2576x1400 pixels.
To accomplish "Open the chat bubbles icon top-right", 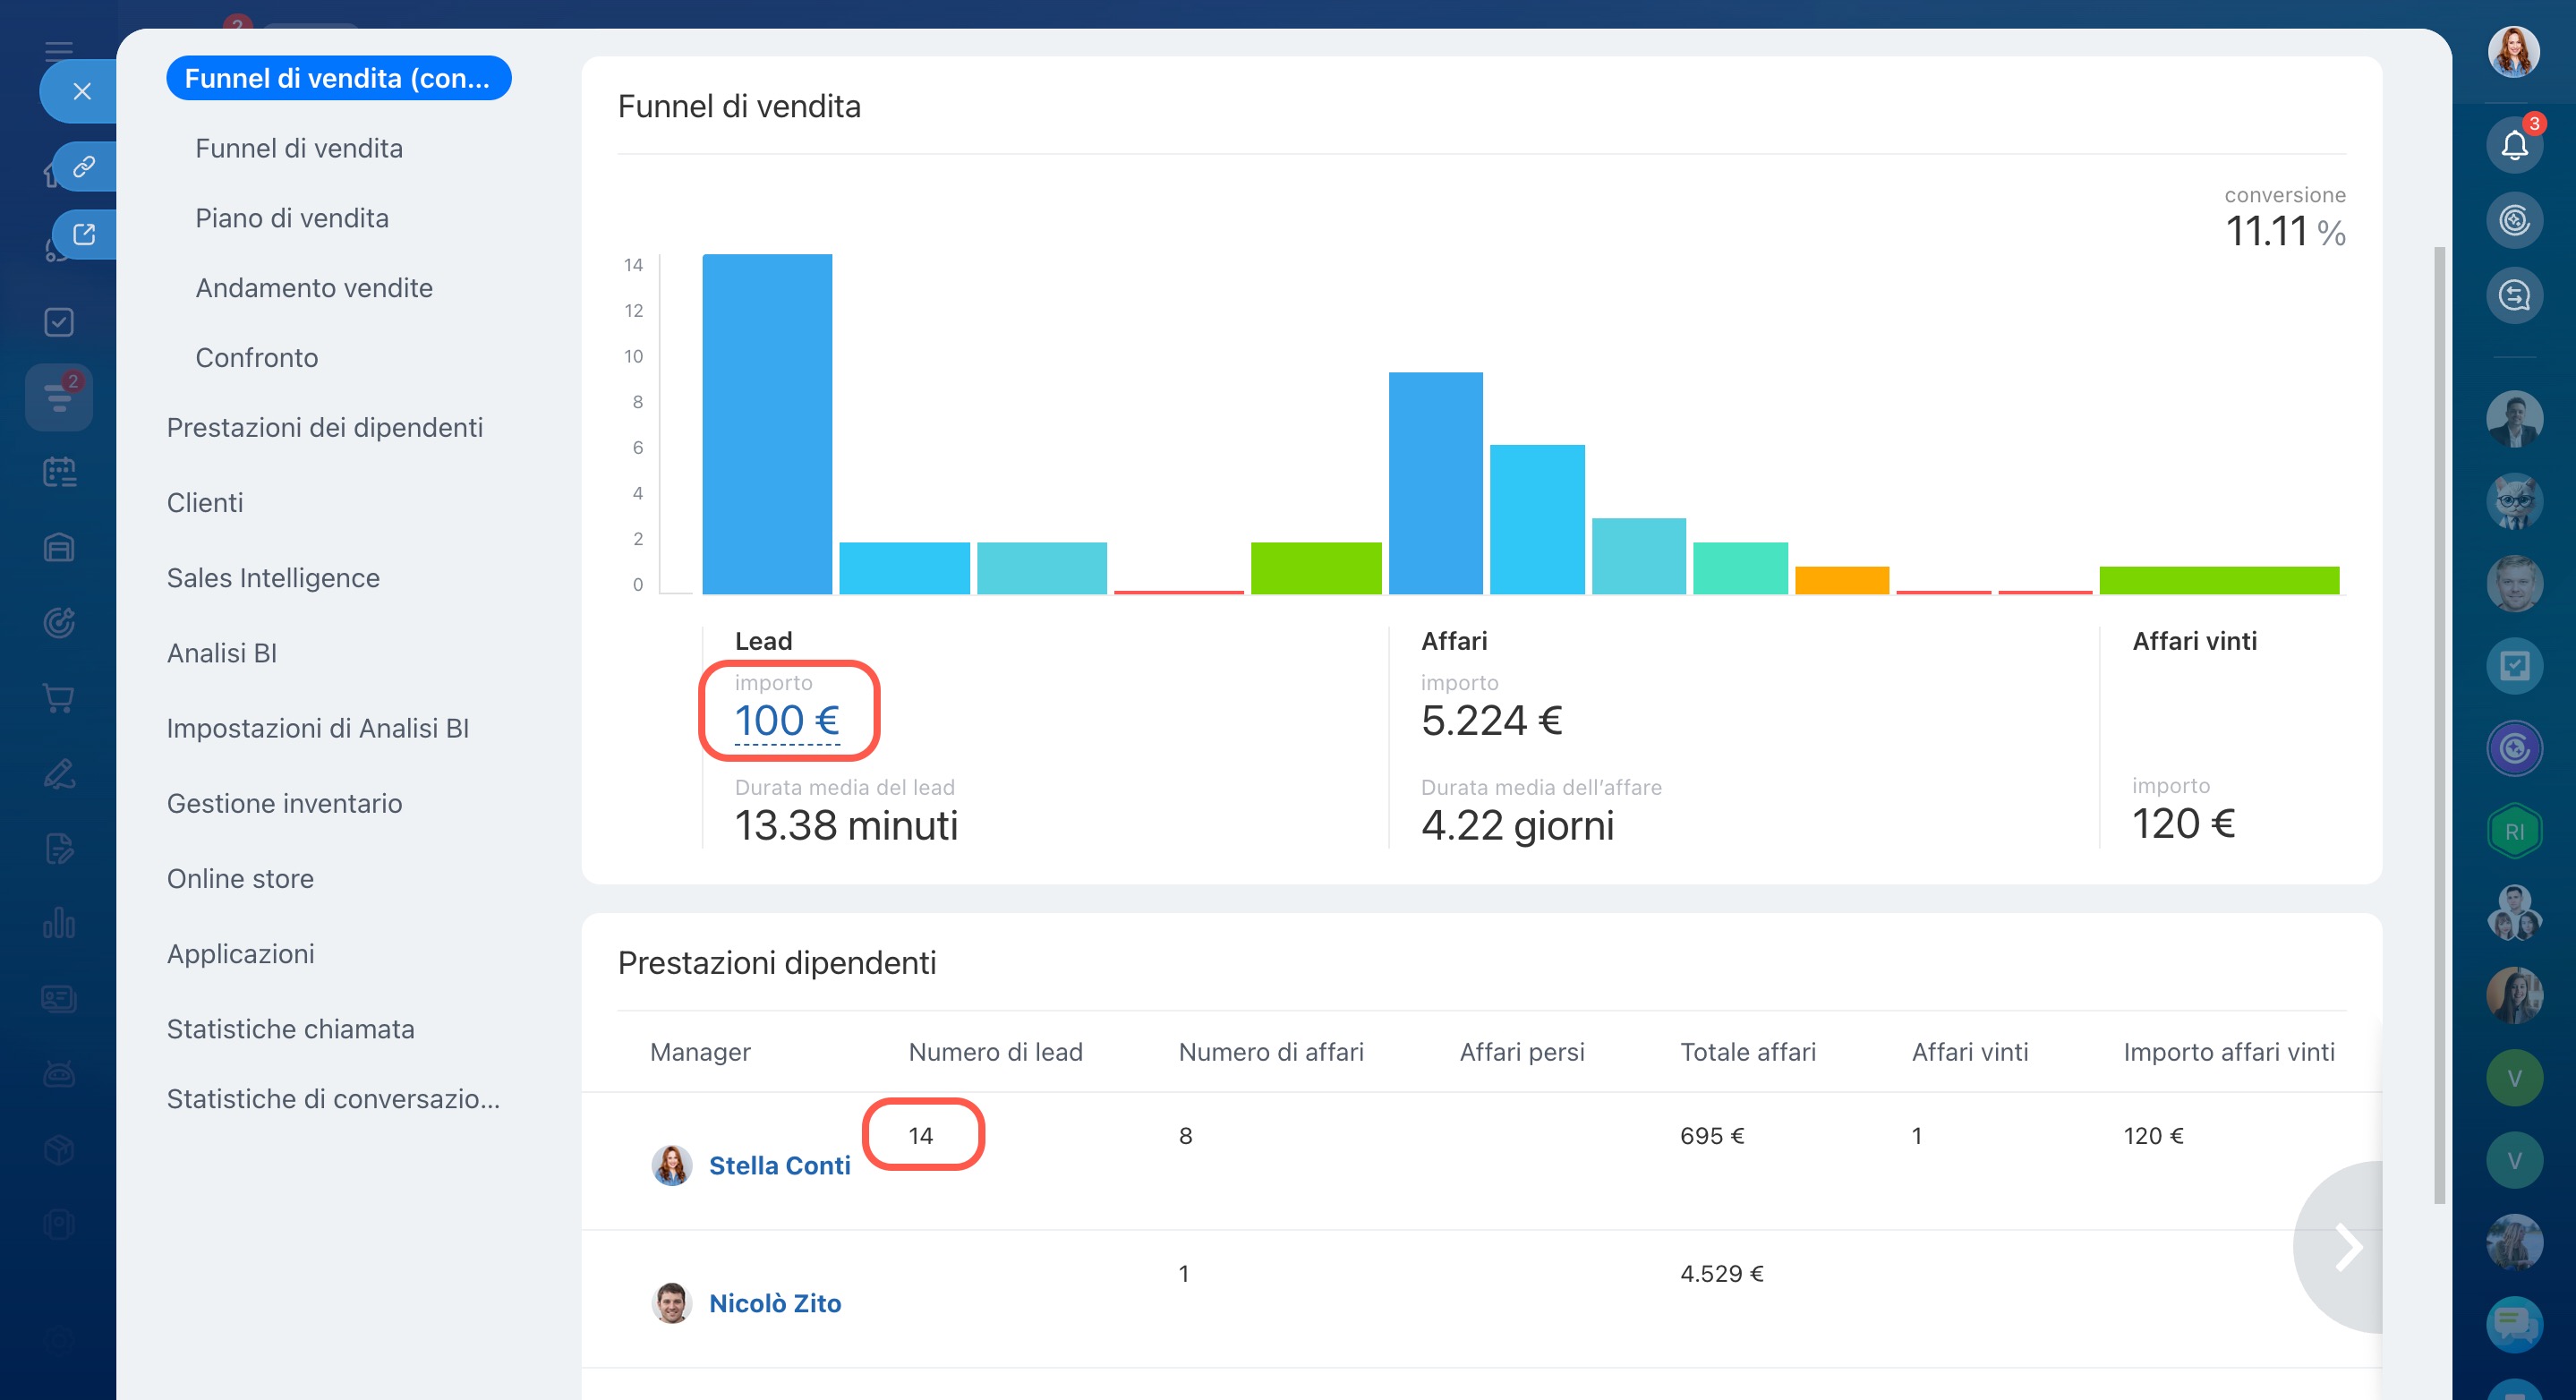I will 2513,295.
